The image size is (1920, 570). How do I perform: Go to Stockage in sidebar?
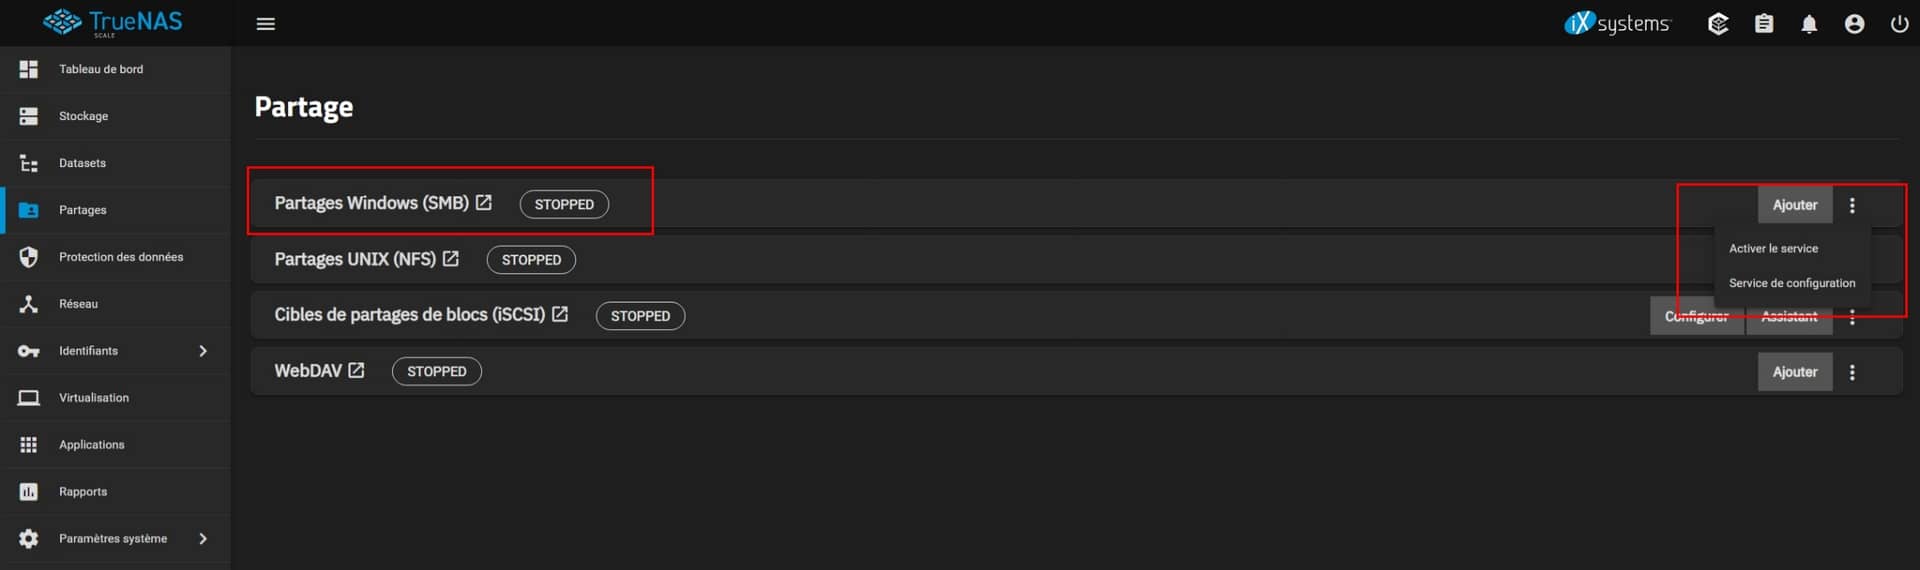click(x=83, y=116)
